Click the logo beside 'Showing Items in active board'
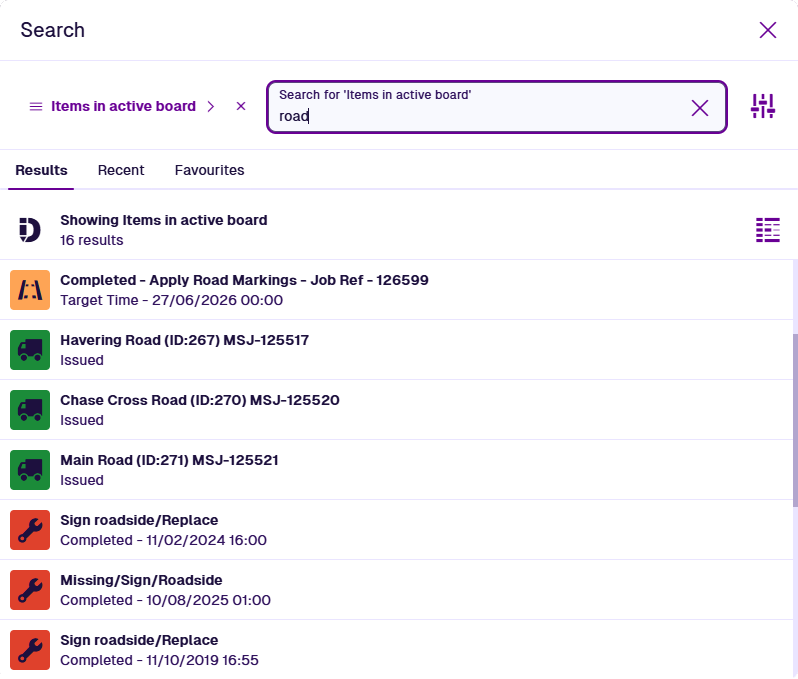This screenshot has height=679, width=798. click(30, 230)
